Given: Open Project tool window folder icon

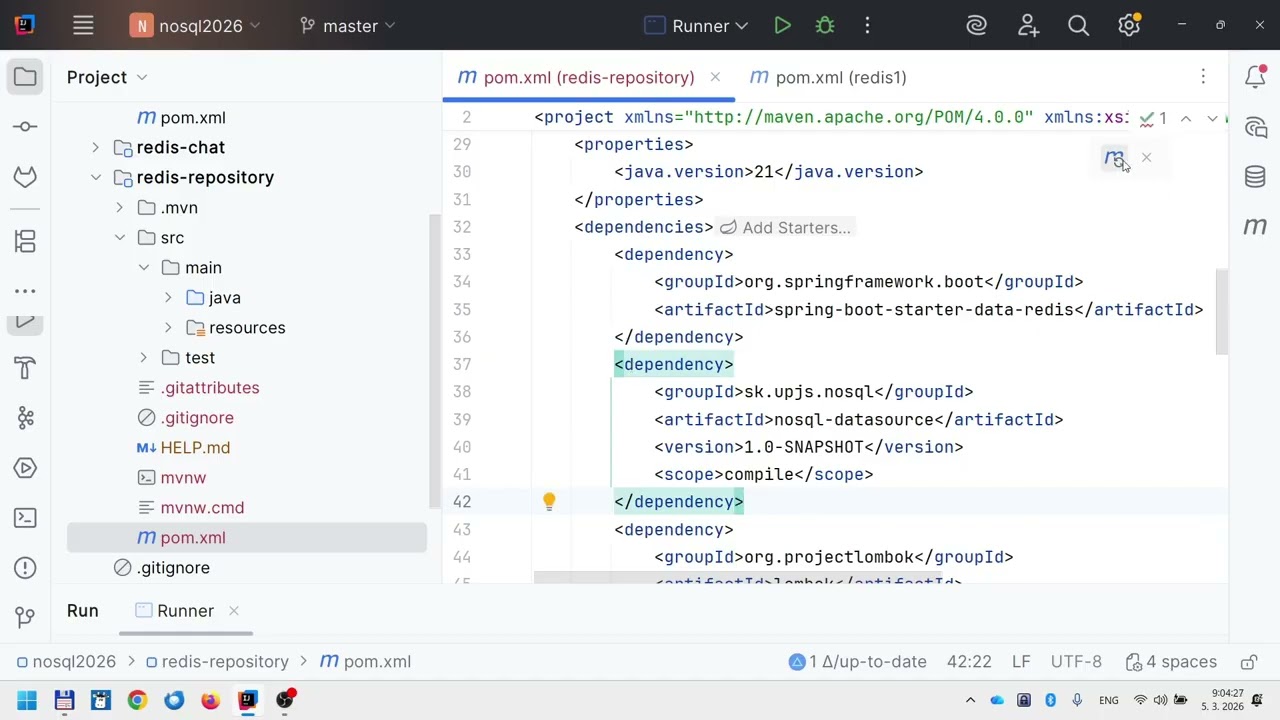Looking at the screenshot, I should 25,77.
